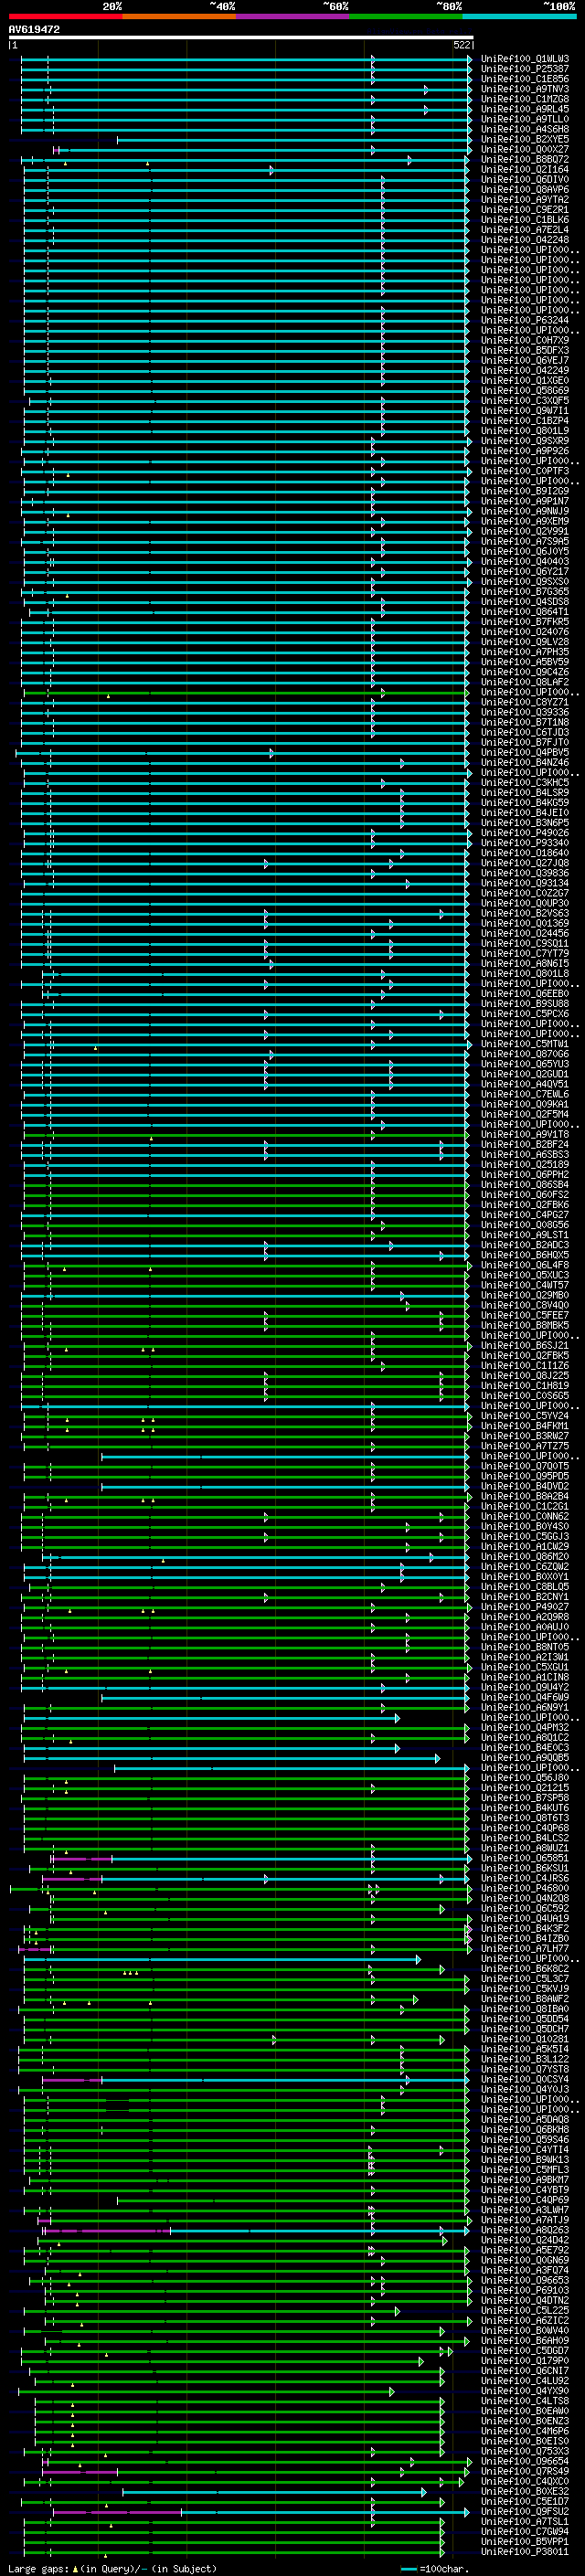Select the UniRef100_B2XYE5 entry
The height and width of the screenshot is (2576, 585).
525,139
